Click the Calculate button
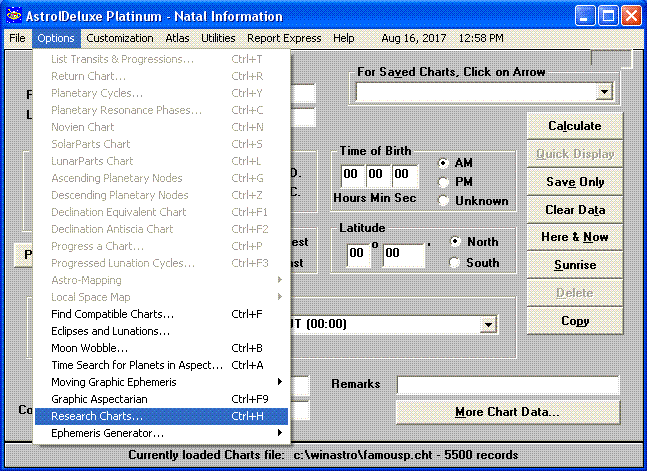This screenshot has height=471, width=647. click(575, 126)
